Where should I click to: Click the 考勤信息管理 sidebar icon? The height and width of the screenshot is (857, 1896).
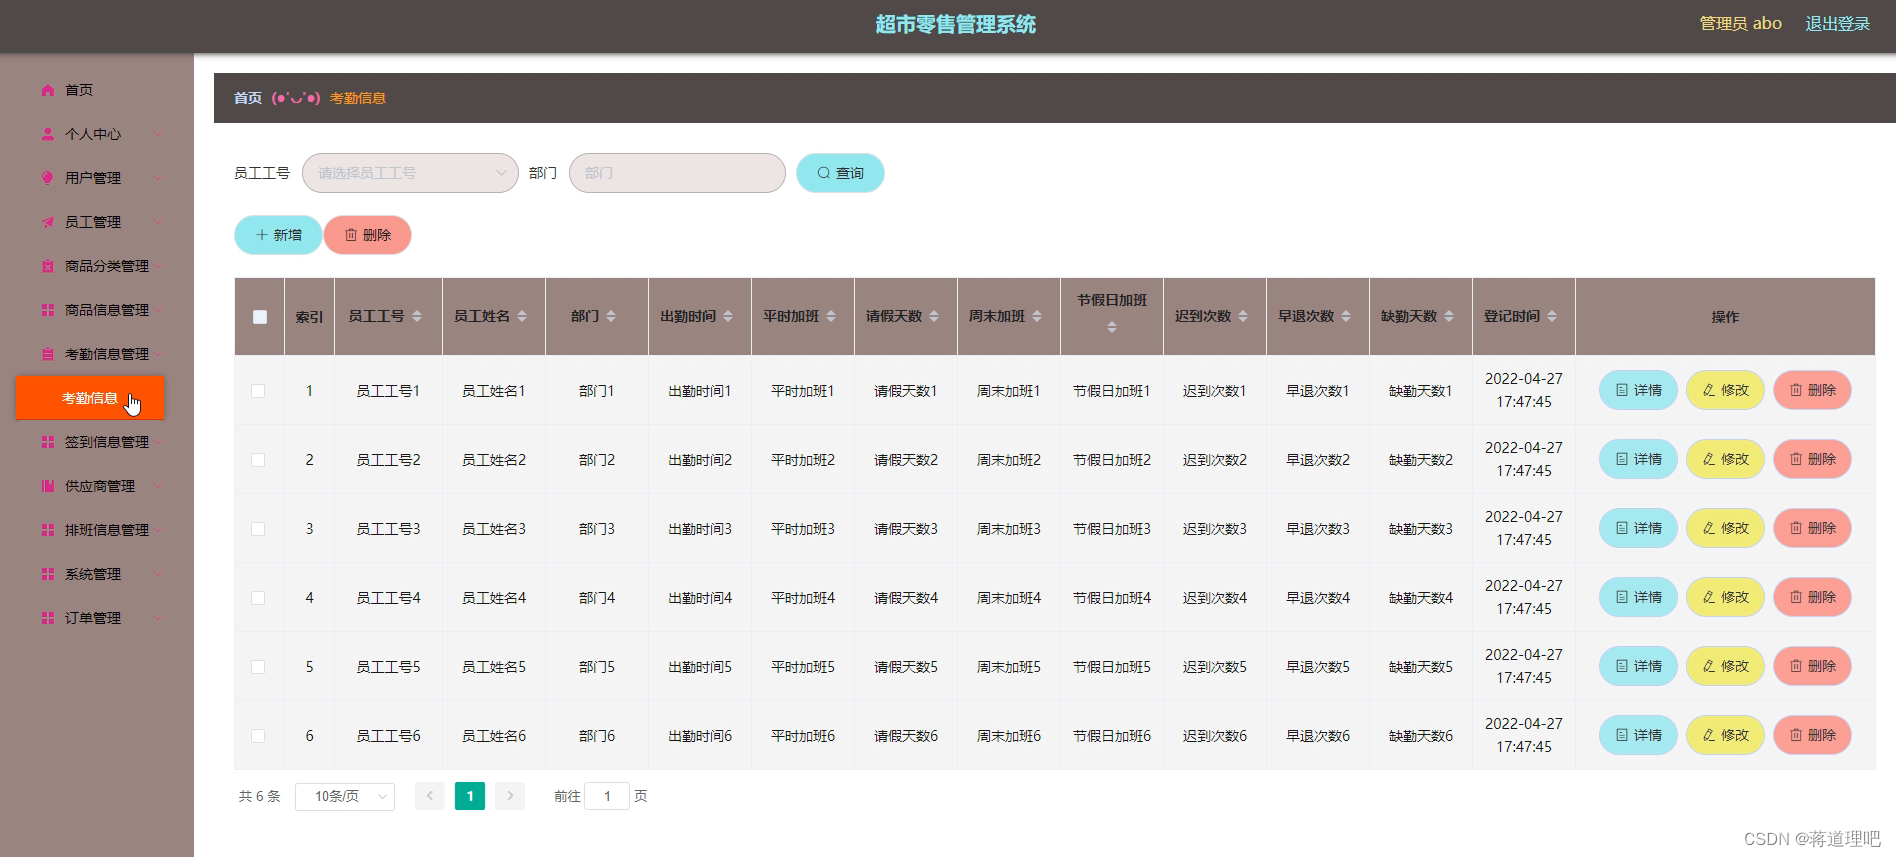coord(47,354)
